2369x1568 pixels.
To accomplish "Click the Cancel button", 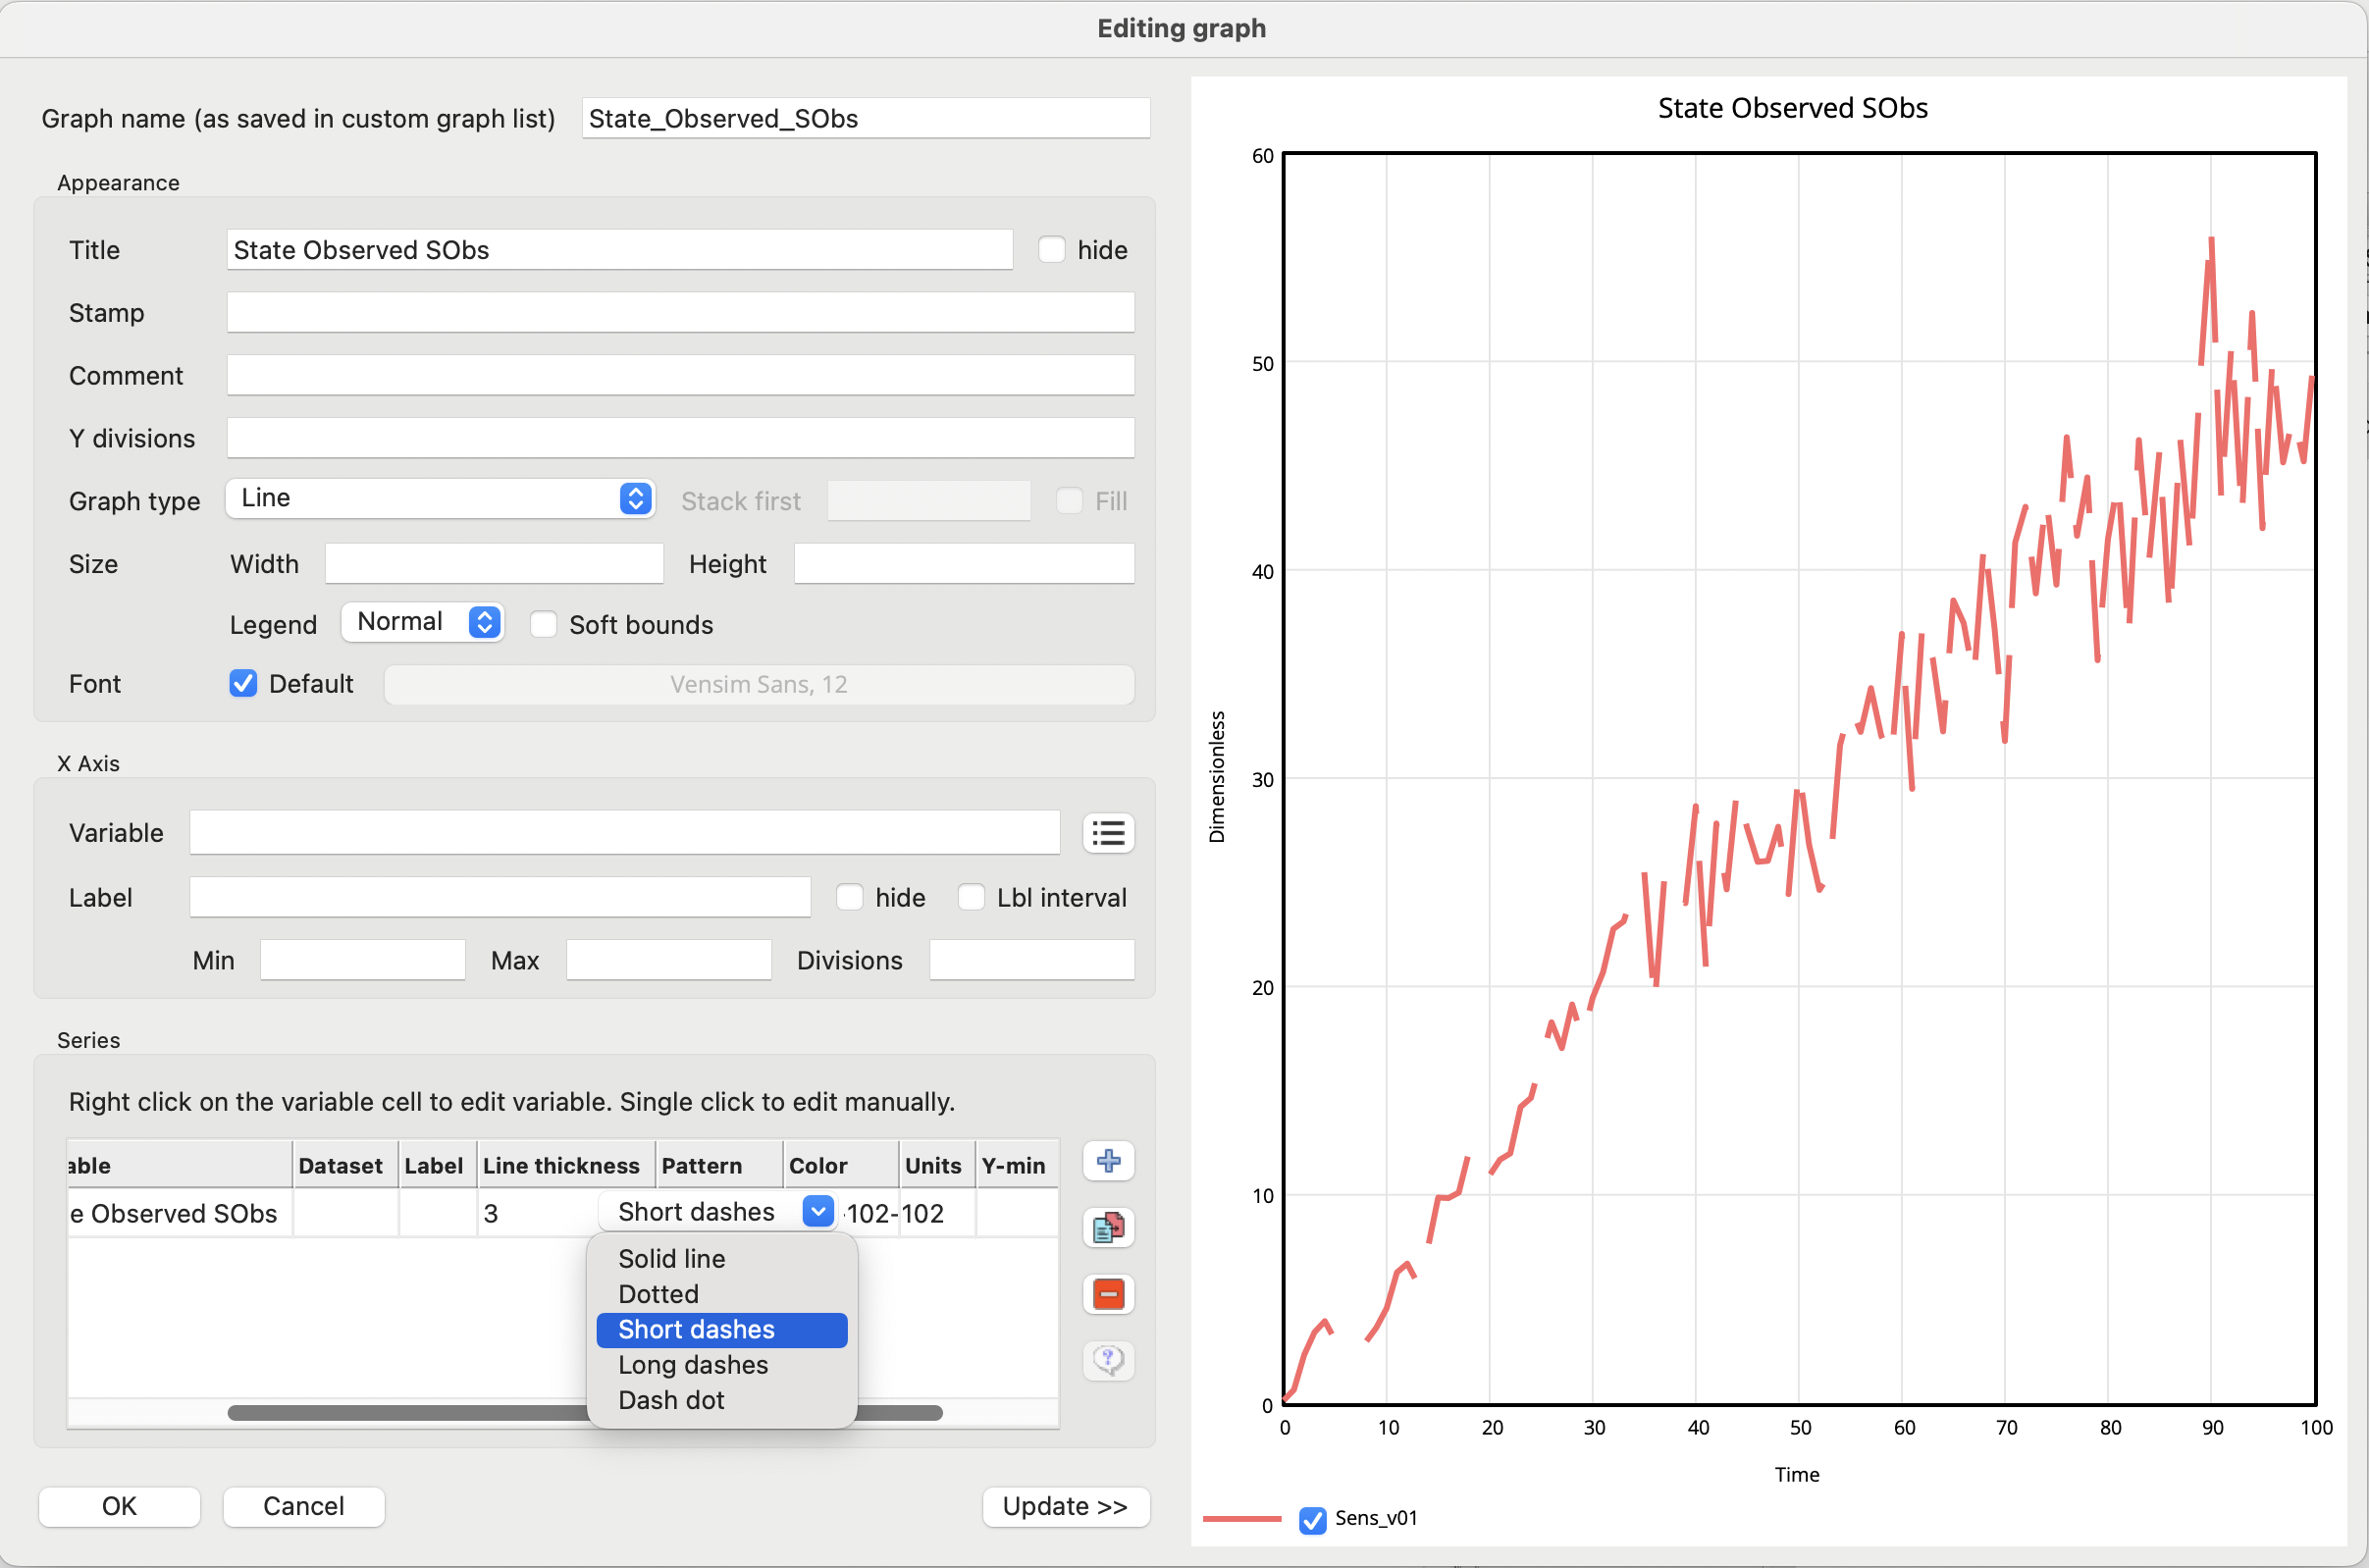I will coord(303,1506).
